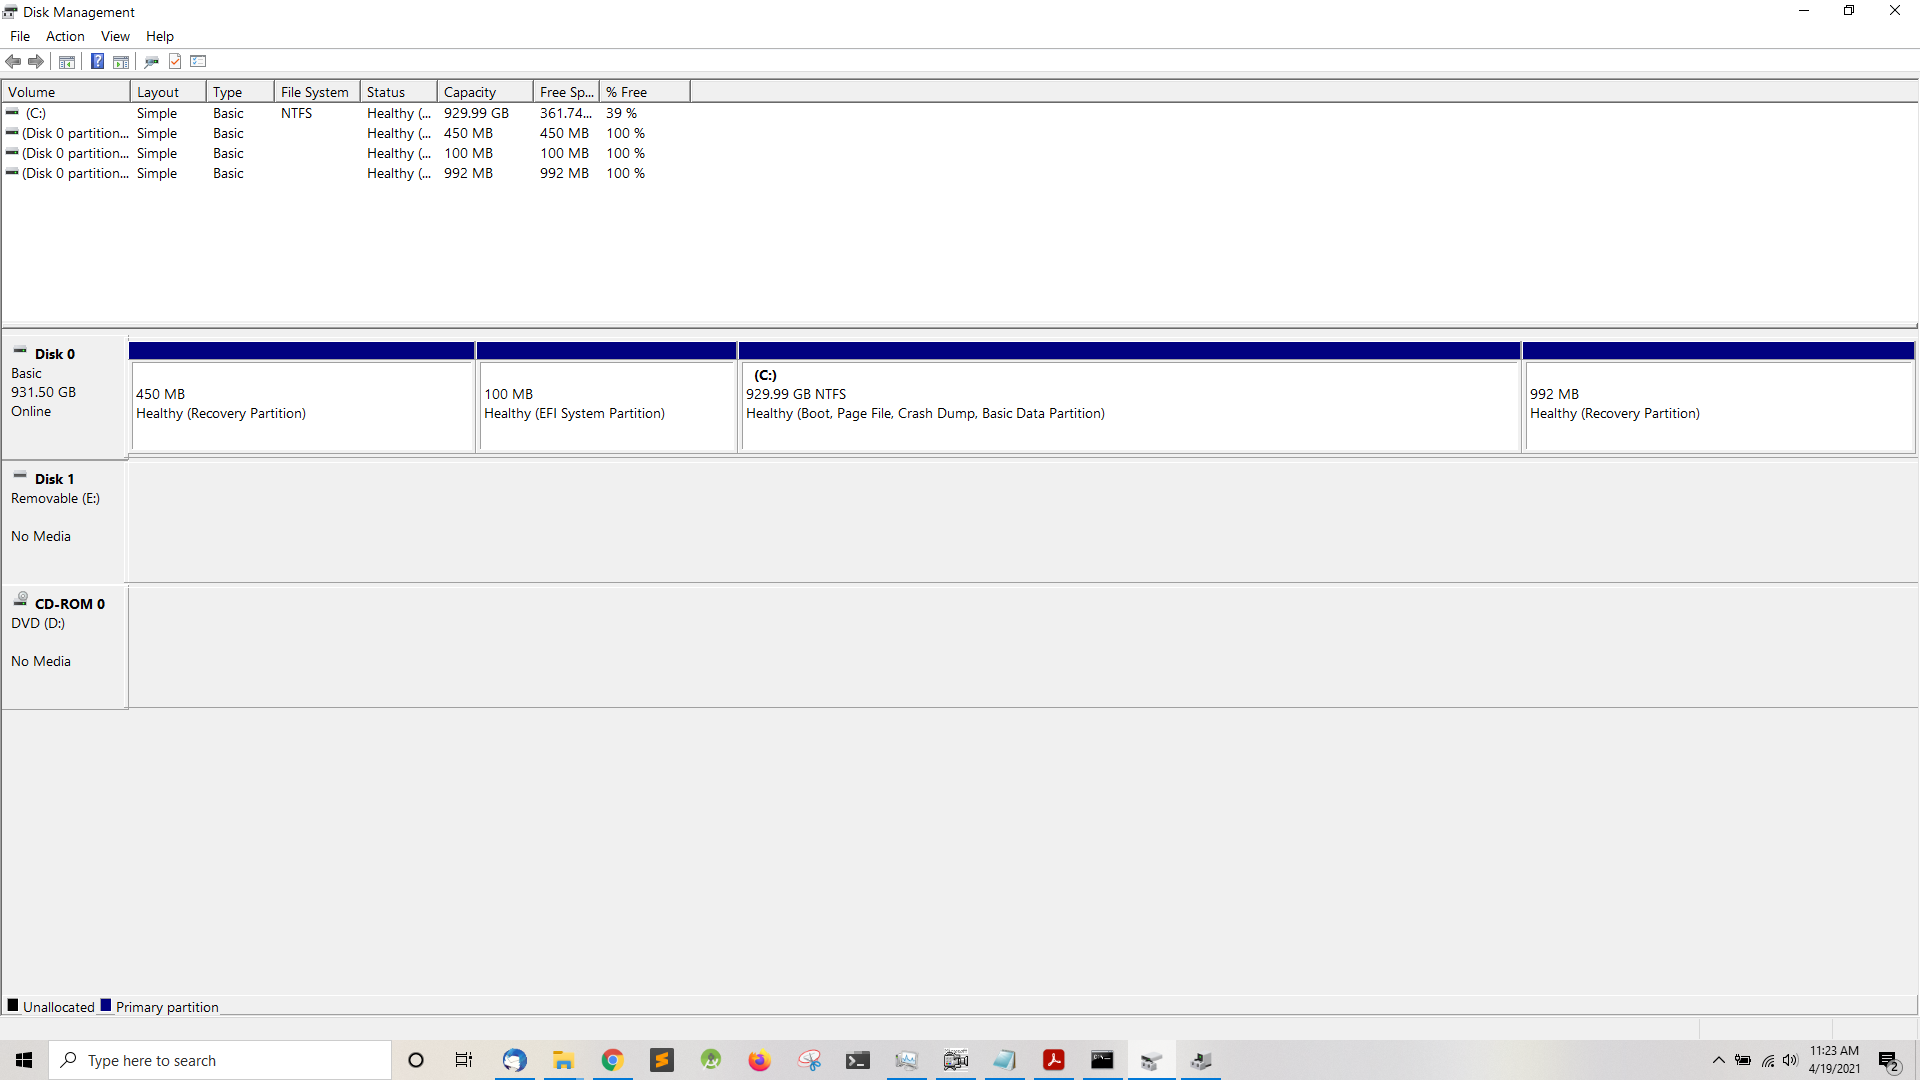This screenshot has width=1920, height=1080.
Task: Select the 992 MB Recovery Partition block
Action: pos(1717,405)
